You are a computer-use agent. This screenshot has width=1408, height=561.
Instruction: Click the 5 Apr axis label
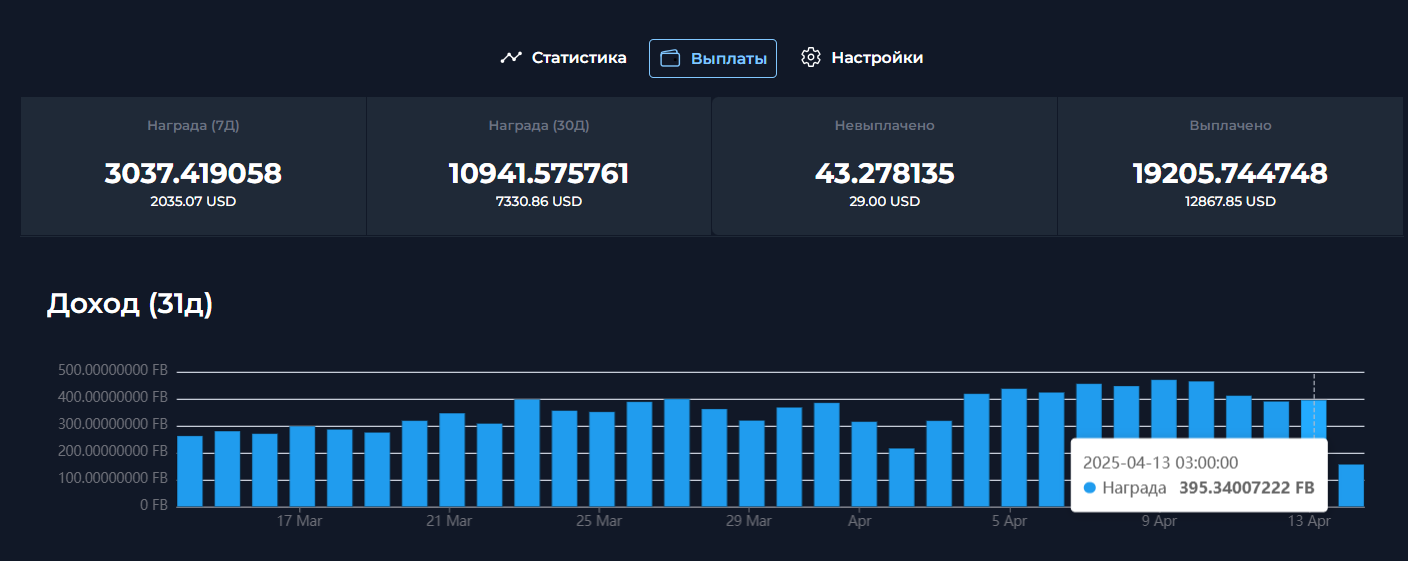point(1010,521)
